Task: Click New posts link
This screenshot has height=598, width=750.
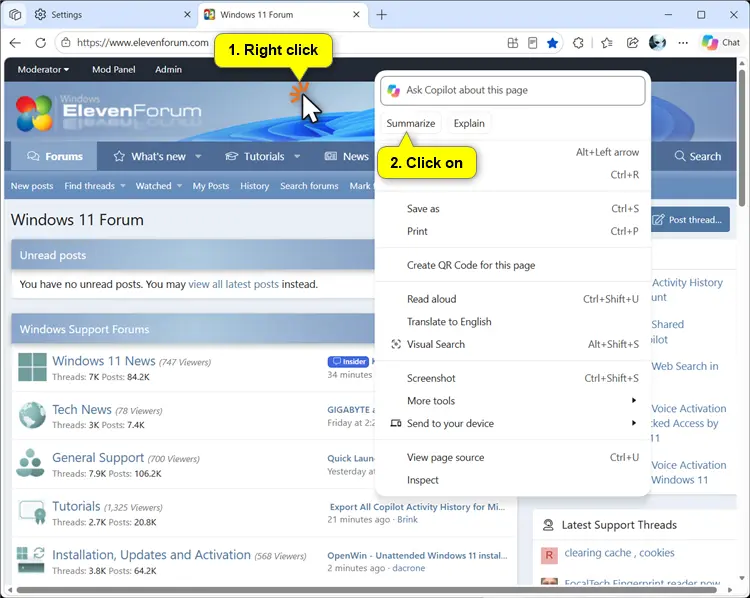Action: tap(32, 186)
